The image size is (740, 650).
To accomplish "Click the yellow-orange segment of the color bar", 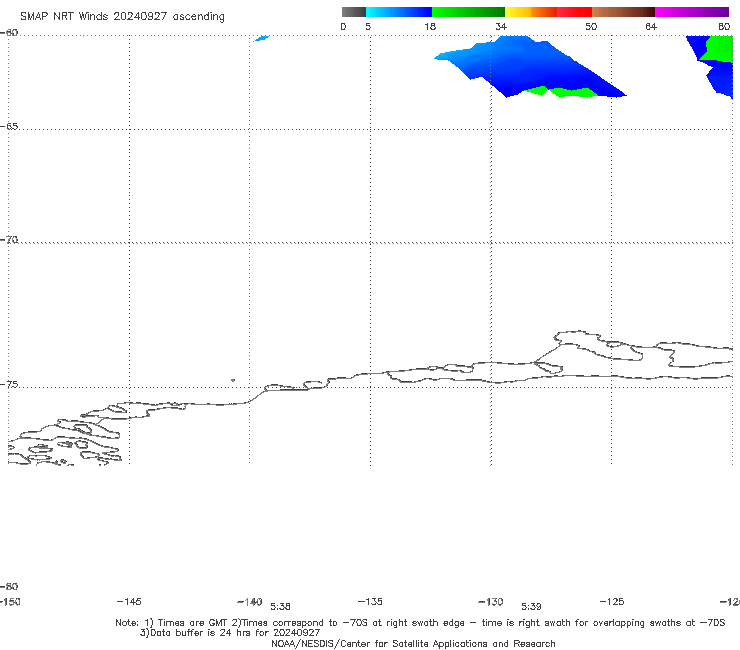I will point(531,12).
